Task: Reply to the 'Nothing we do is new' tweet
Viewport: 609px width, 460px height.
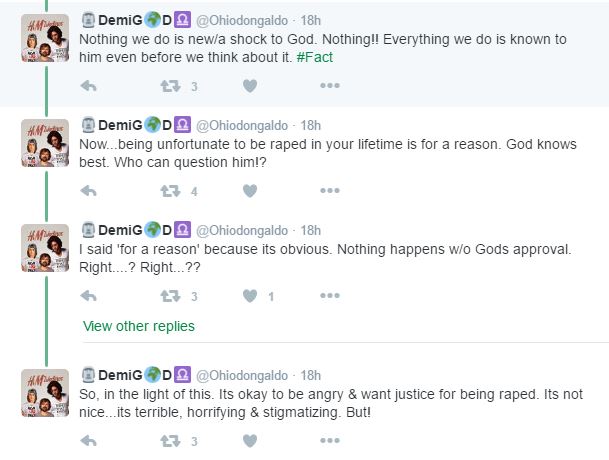Action: [88, 86]
